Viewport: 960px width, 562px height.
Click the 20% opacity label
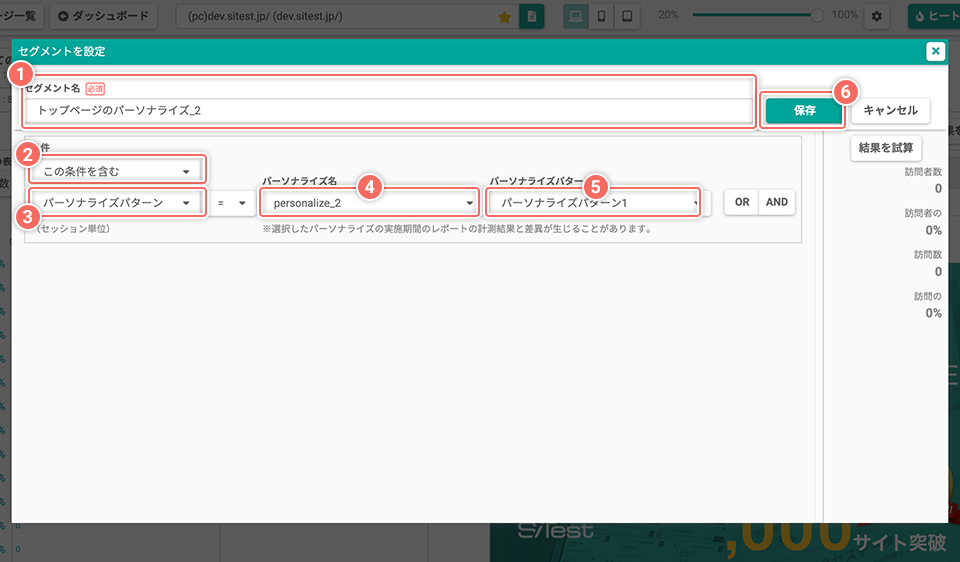tap(668, 15)
